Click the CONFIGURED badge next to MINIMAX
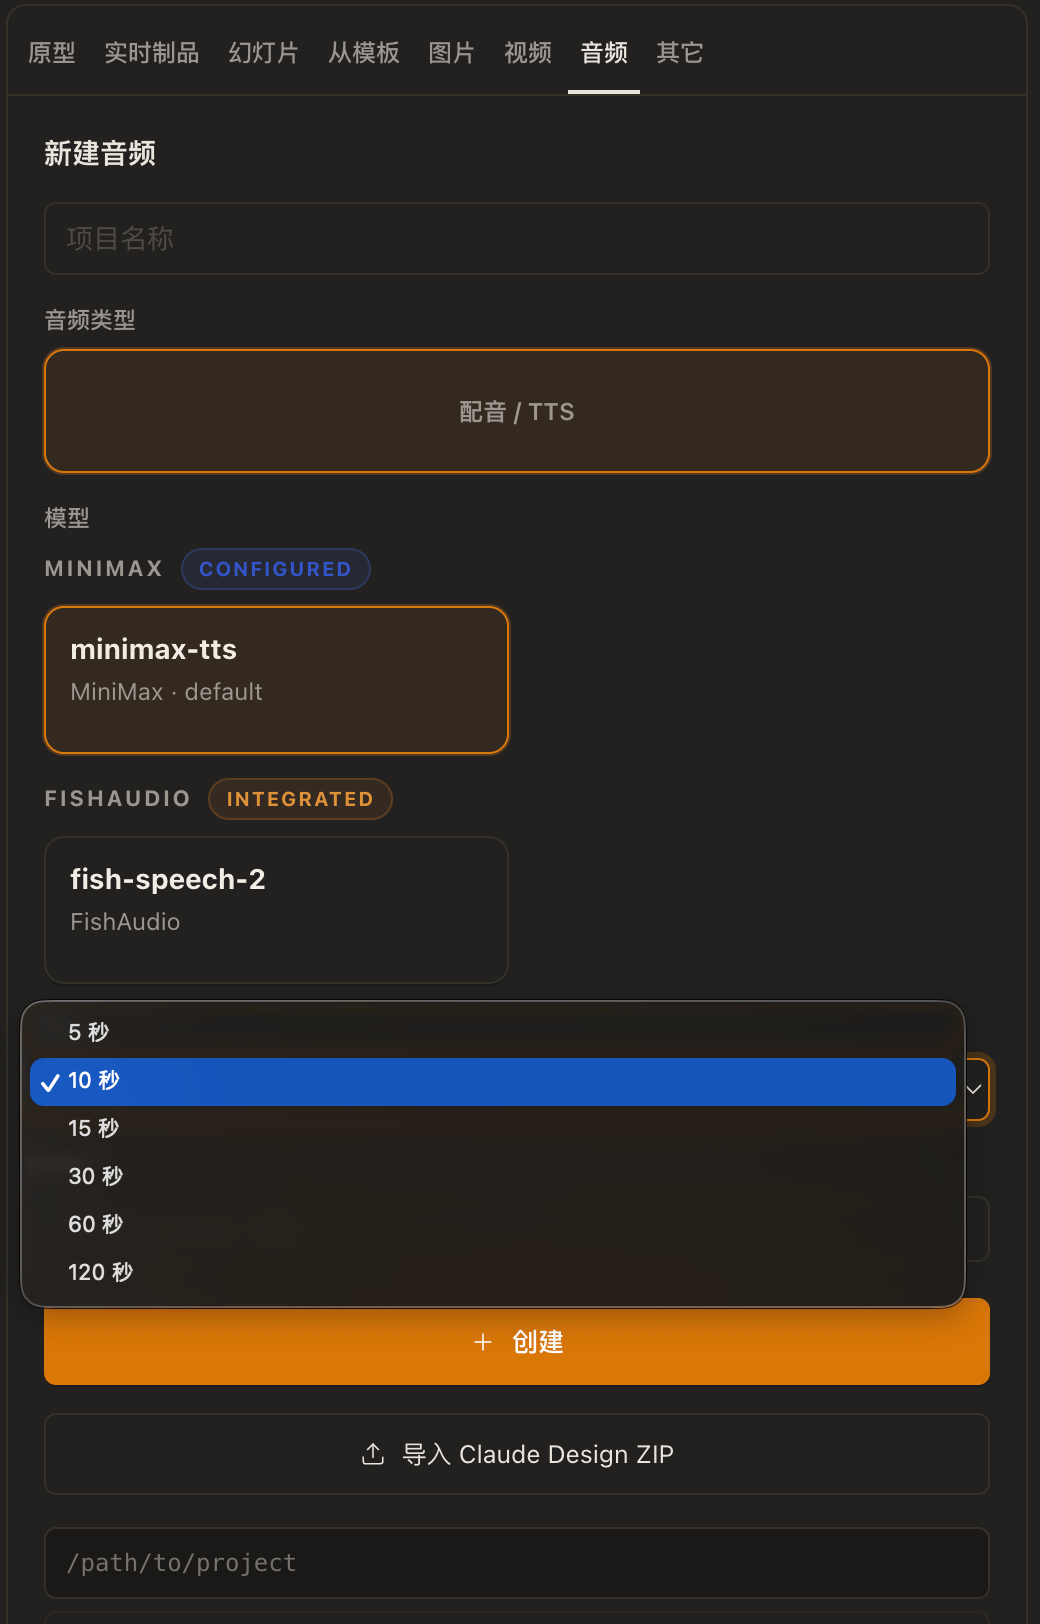This screenshot has height=1624, width=1040. (x=276, y=569)
